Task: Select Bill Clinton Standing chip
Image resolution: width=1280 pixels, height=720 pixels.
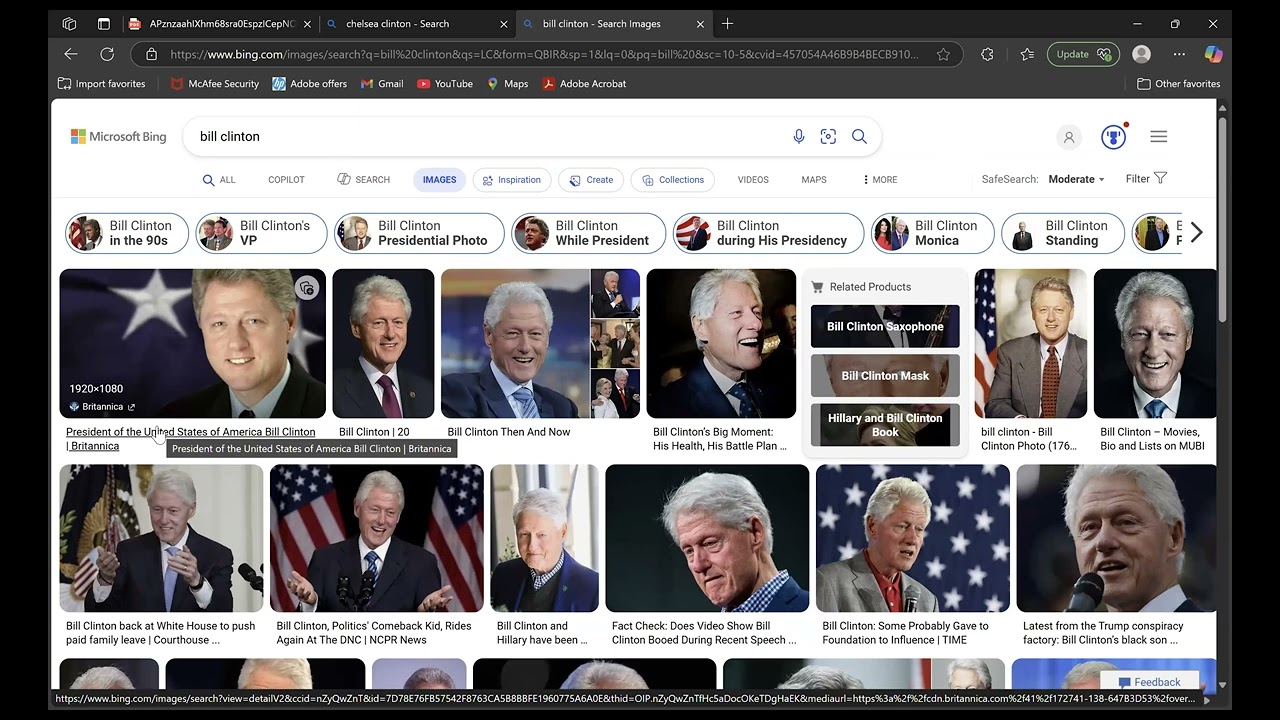Action: pos(1063,233)
